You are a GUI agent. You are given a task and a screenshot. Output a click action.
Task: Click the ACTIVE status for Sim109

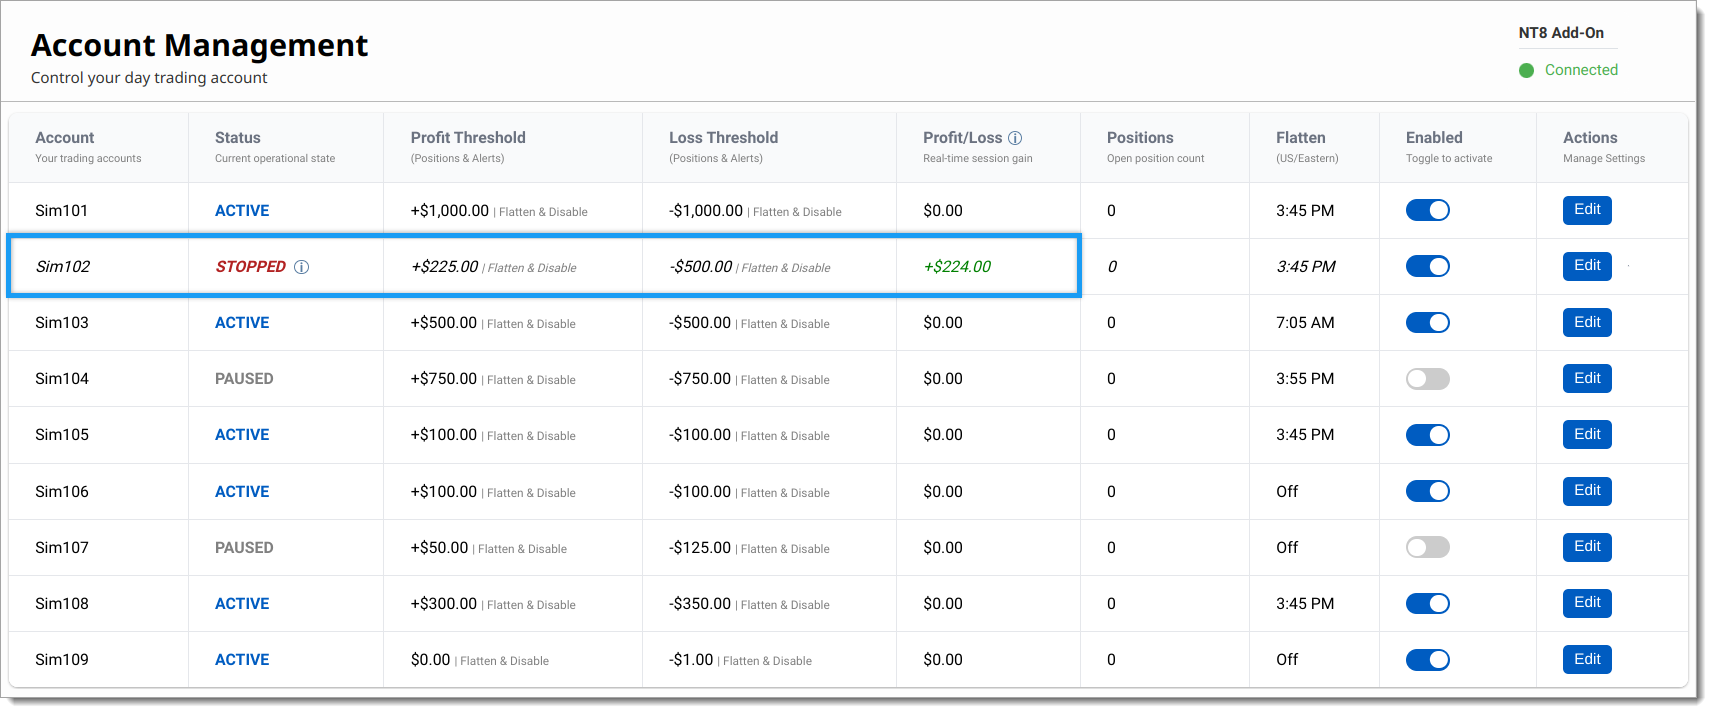[x=242, y=660]
